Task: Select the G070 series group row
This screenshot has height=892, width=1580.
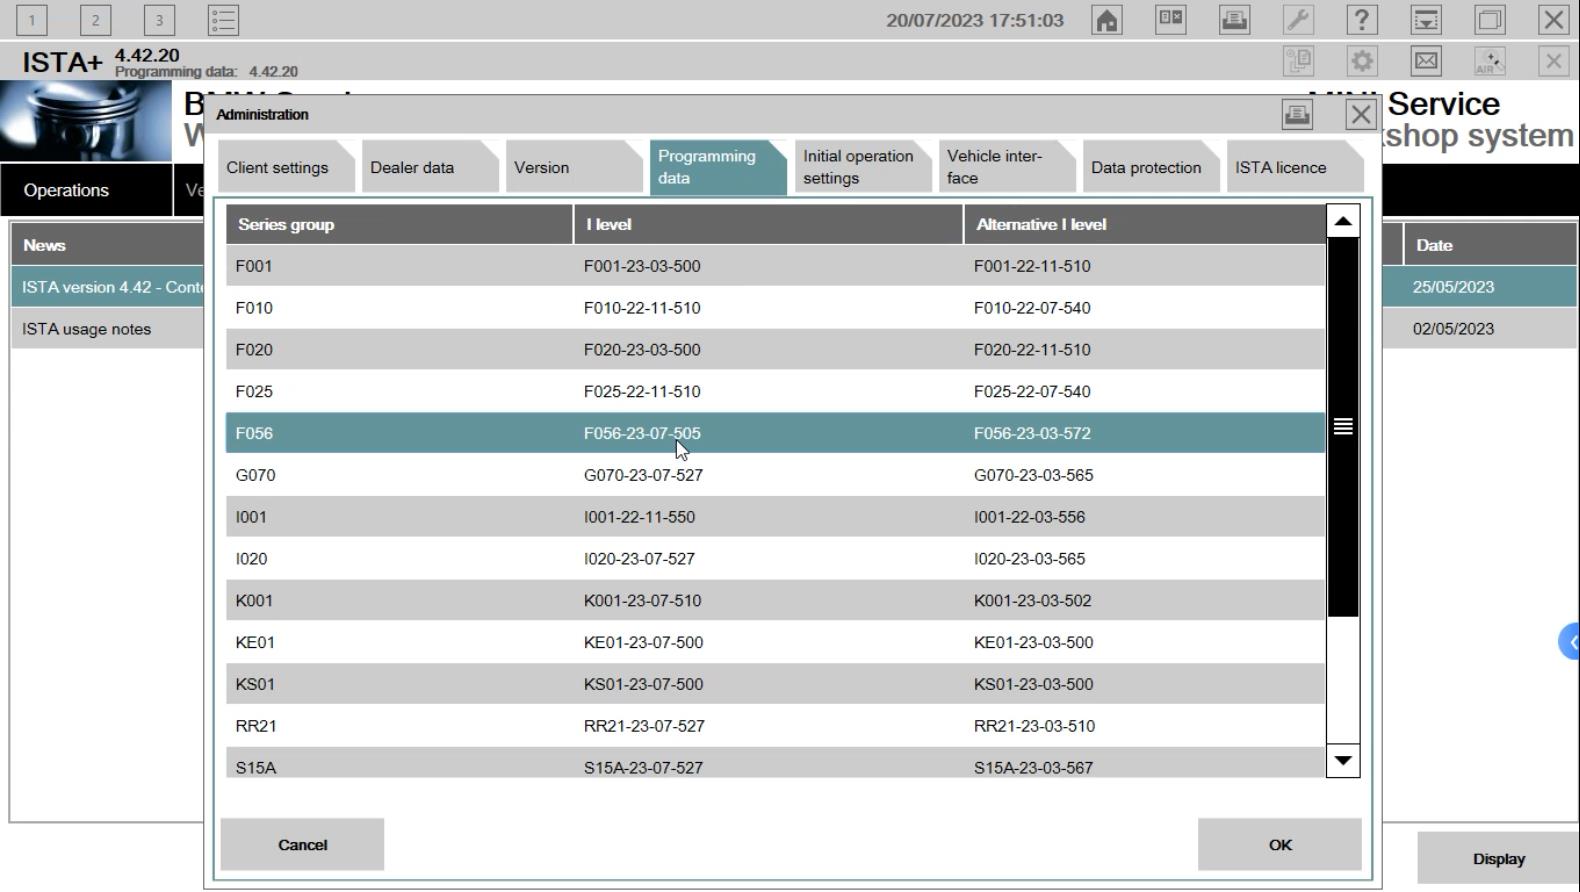Action: tap(775, 475)
